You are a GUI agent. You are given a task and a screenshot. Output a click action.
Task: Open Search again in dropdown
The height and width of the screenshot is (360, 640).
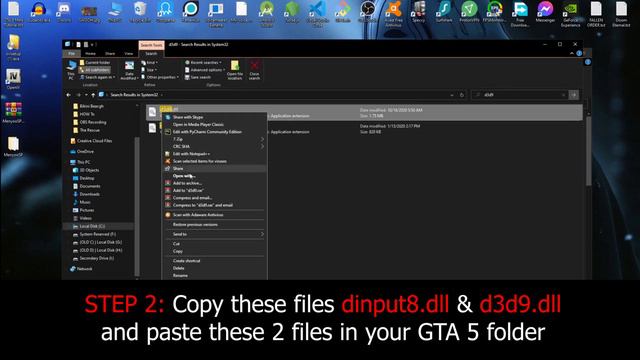click(98, 77)
